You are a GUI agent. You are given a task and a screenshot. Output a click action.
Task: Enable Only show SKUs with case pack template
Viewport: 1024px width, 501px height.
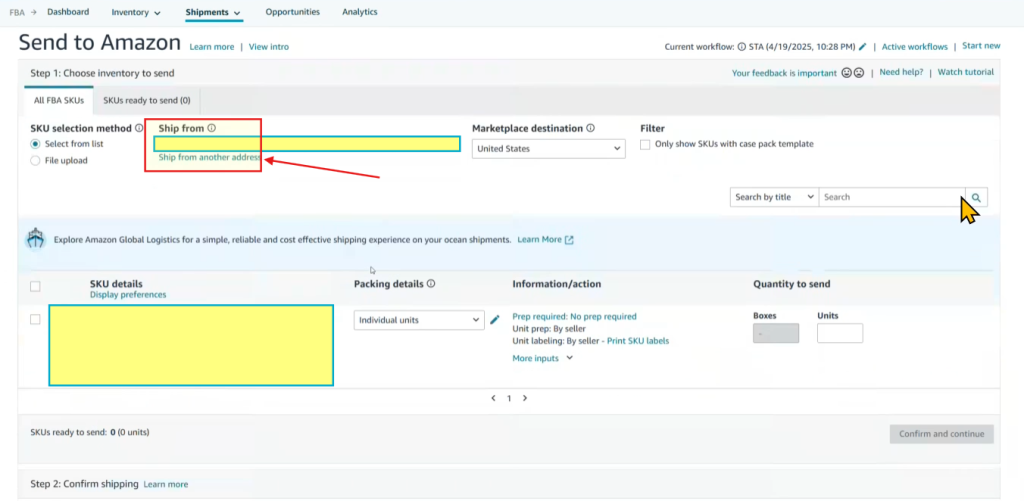[x=646, y=144]
